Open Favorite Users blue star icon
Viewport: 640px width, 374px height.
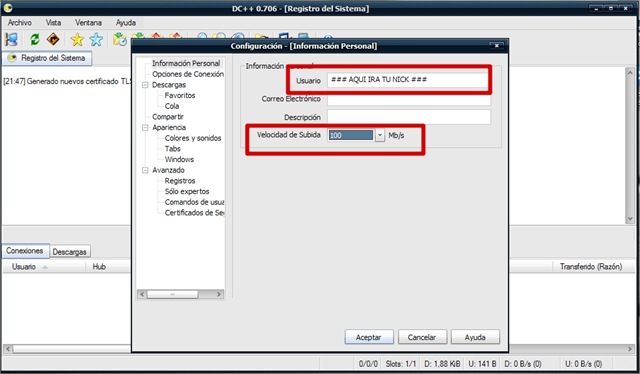click(96, 40)
